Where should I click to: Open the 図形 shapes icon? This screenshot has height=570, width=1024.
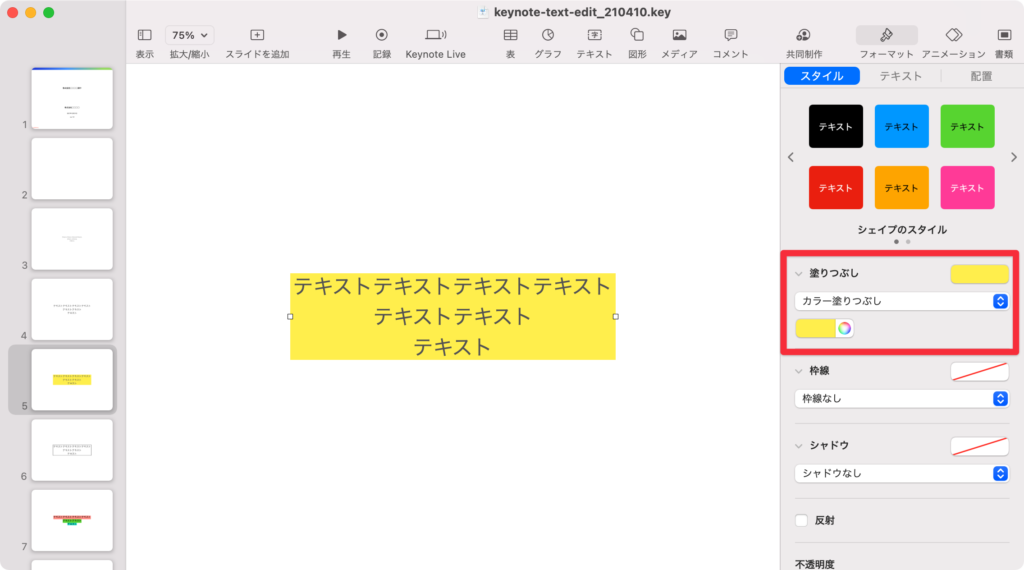click(x=637, y=35)
